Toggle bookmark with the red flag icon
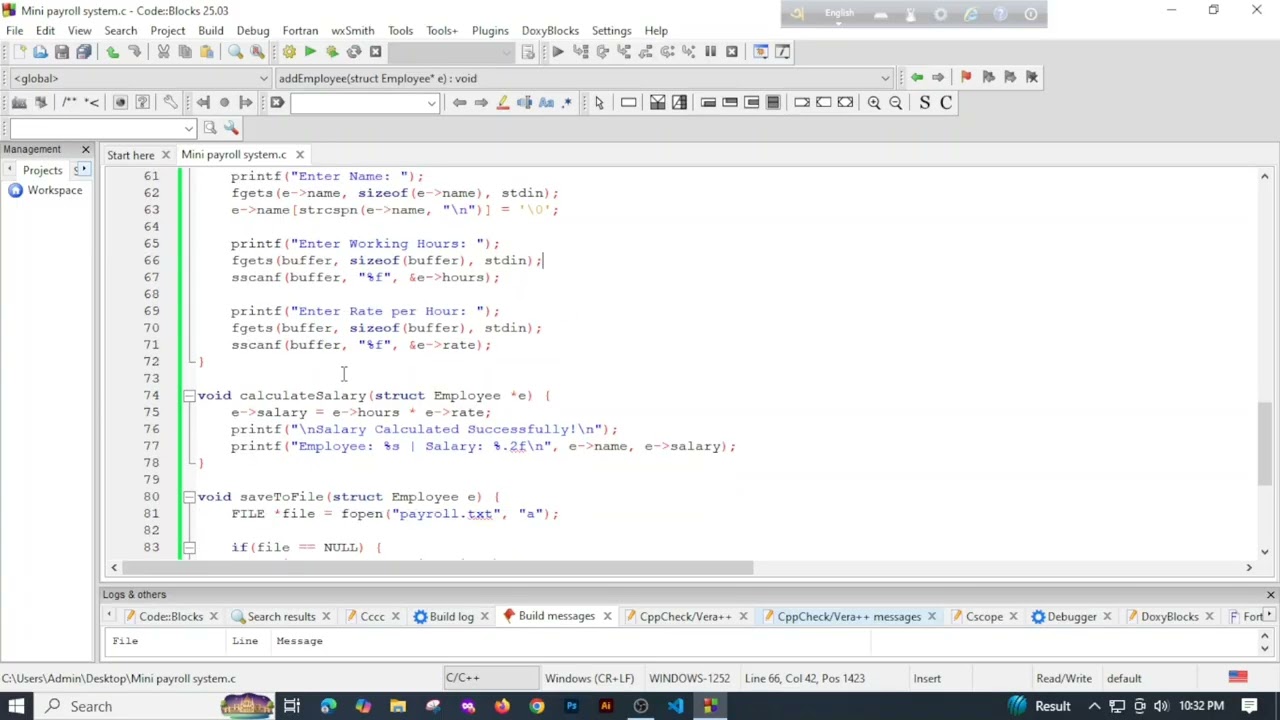1280x720 pixels. [966, 77]
